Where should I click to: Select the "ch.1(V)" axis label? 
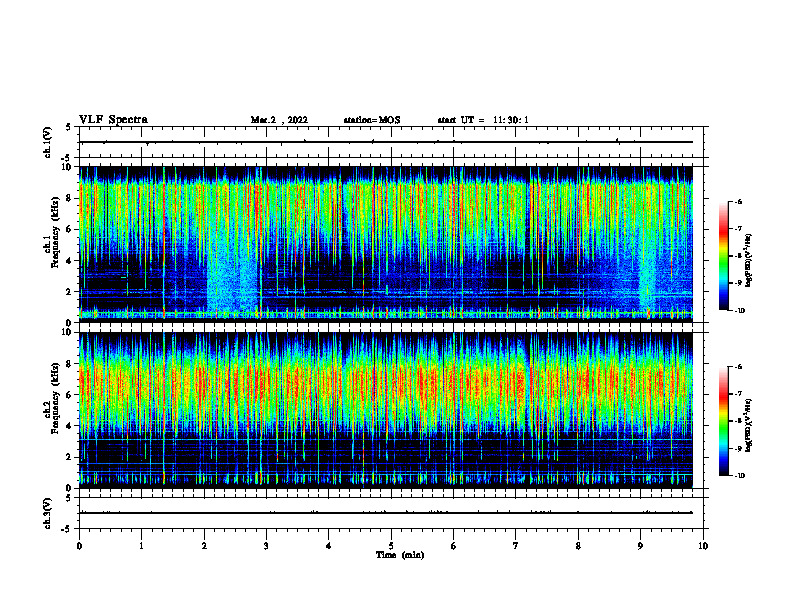tap(47, 142)
